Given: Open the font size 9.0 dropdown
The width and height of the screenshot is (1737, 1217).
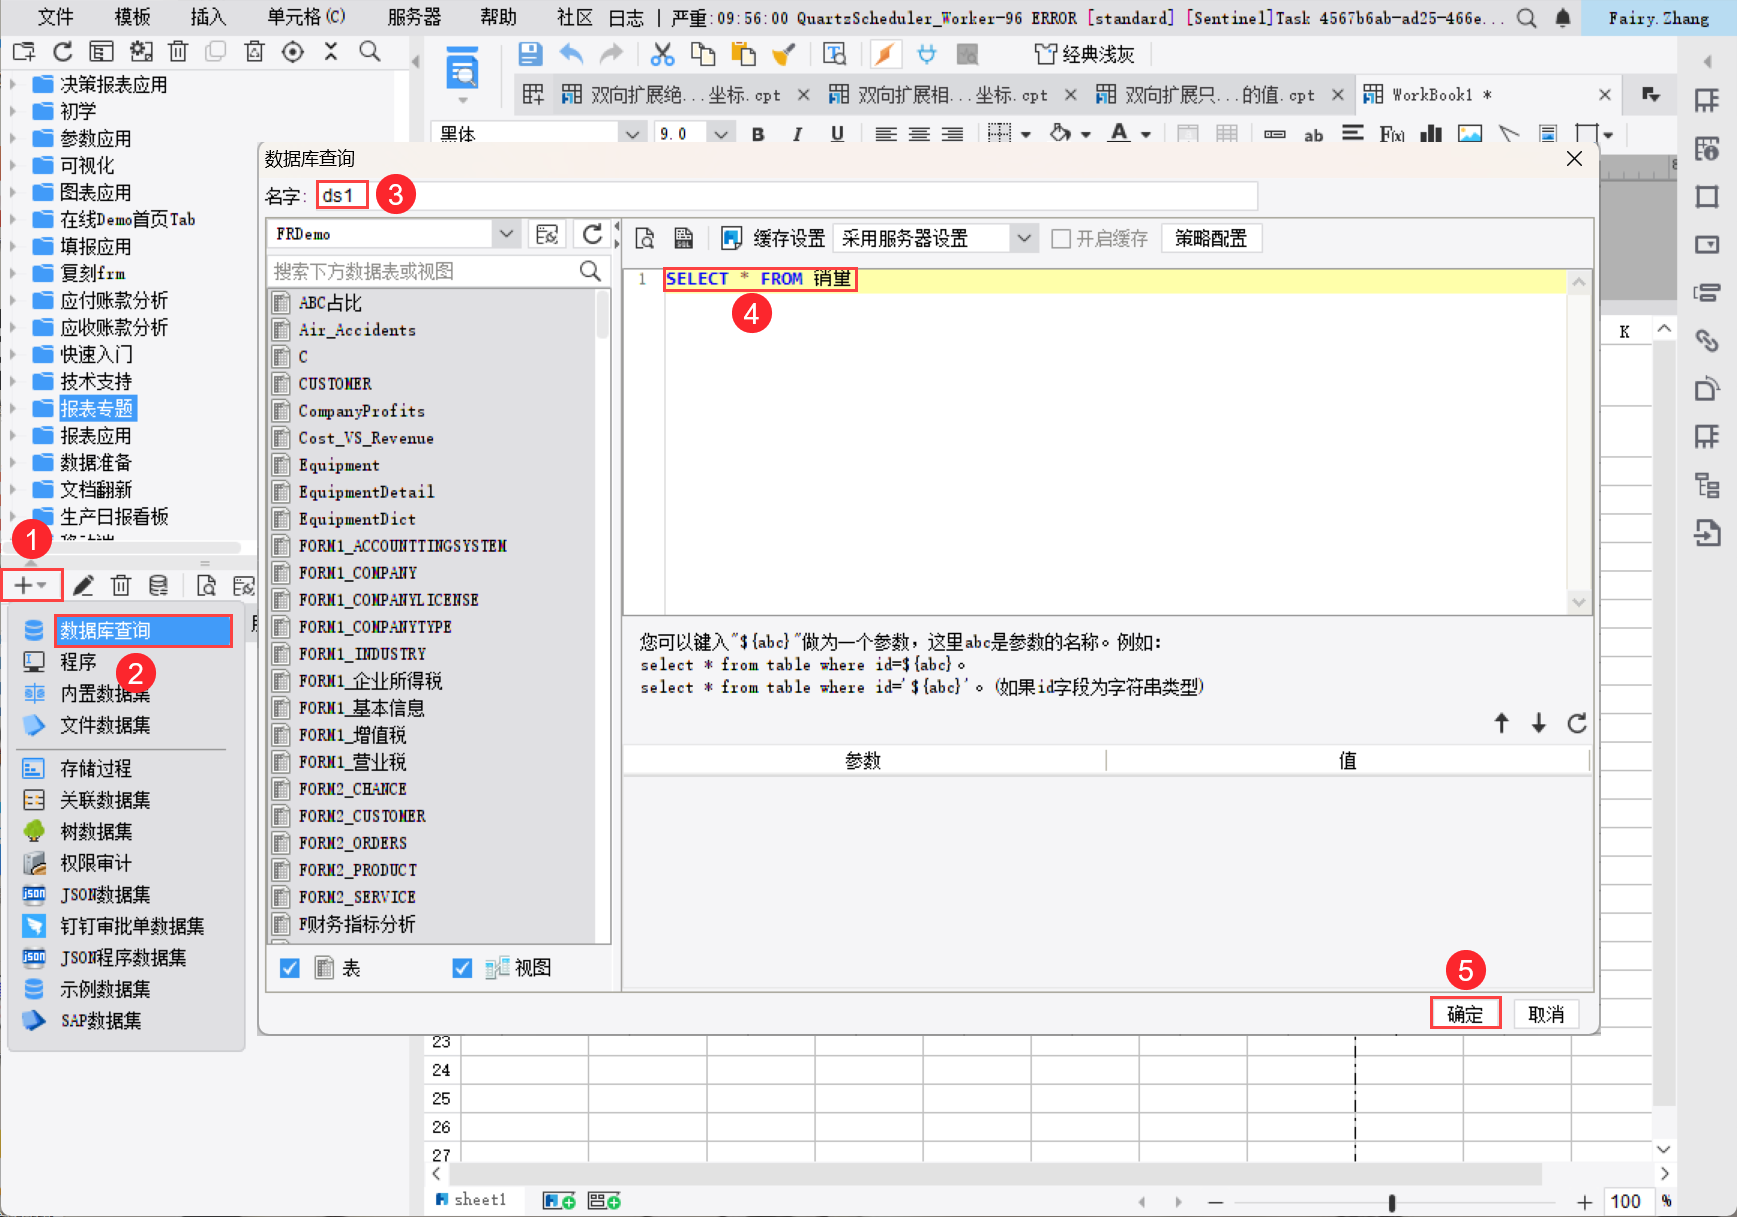Looking at the screenshot, I should pyautogui.click(x=721, y=134).
